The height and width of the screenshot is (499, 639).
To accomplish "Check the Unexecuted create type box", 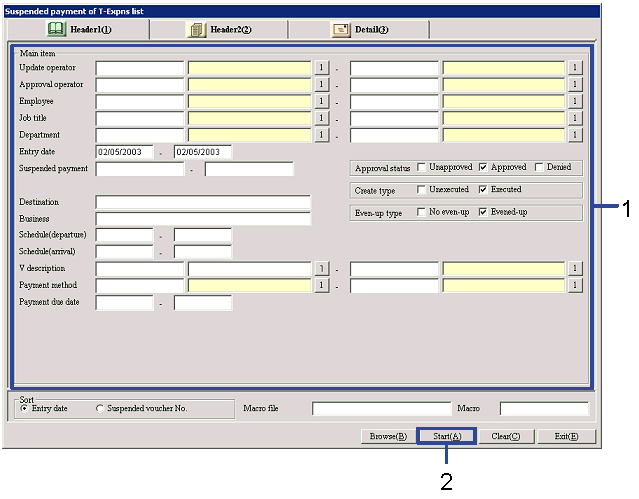I will [x=421, y=190].
